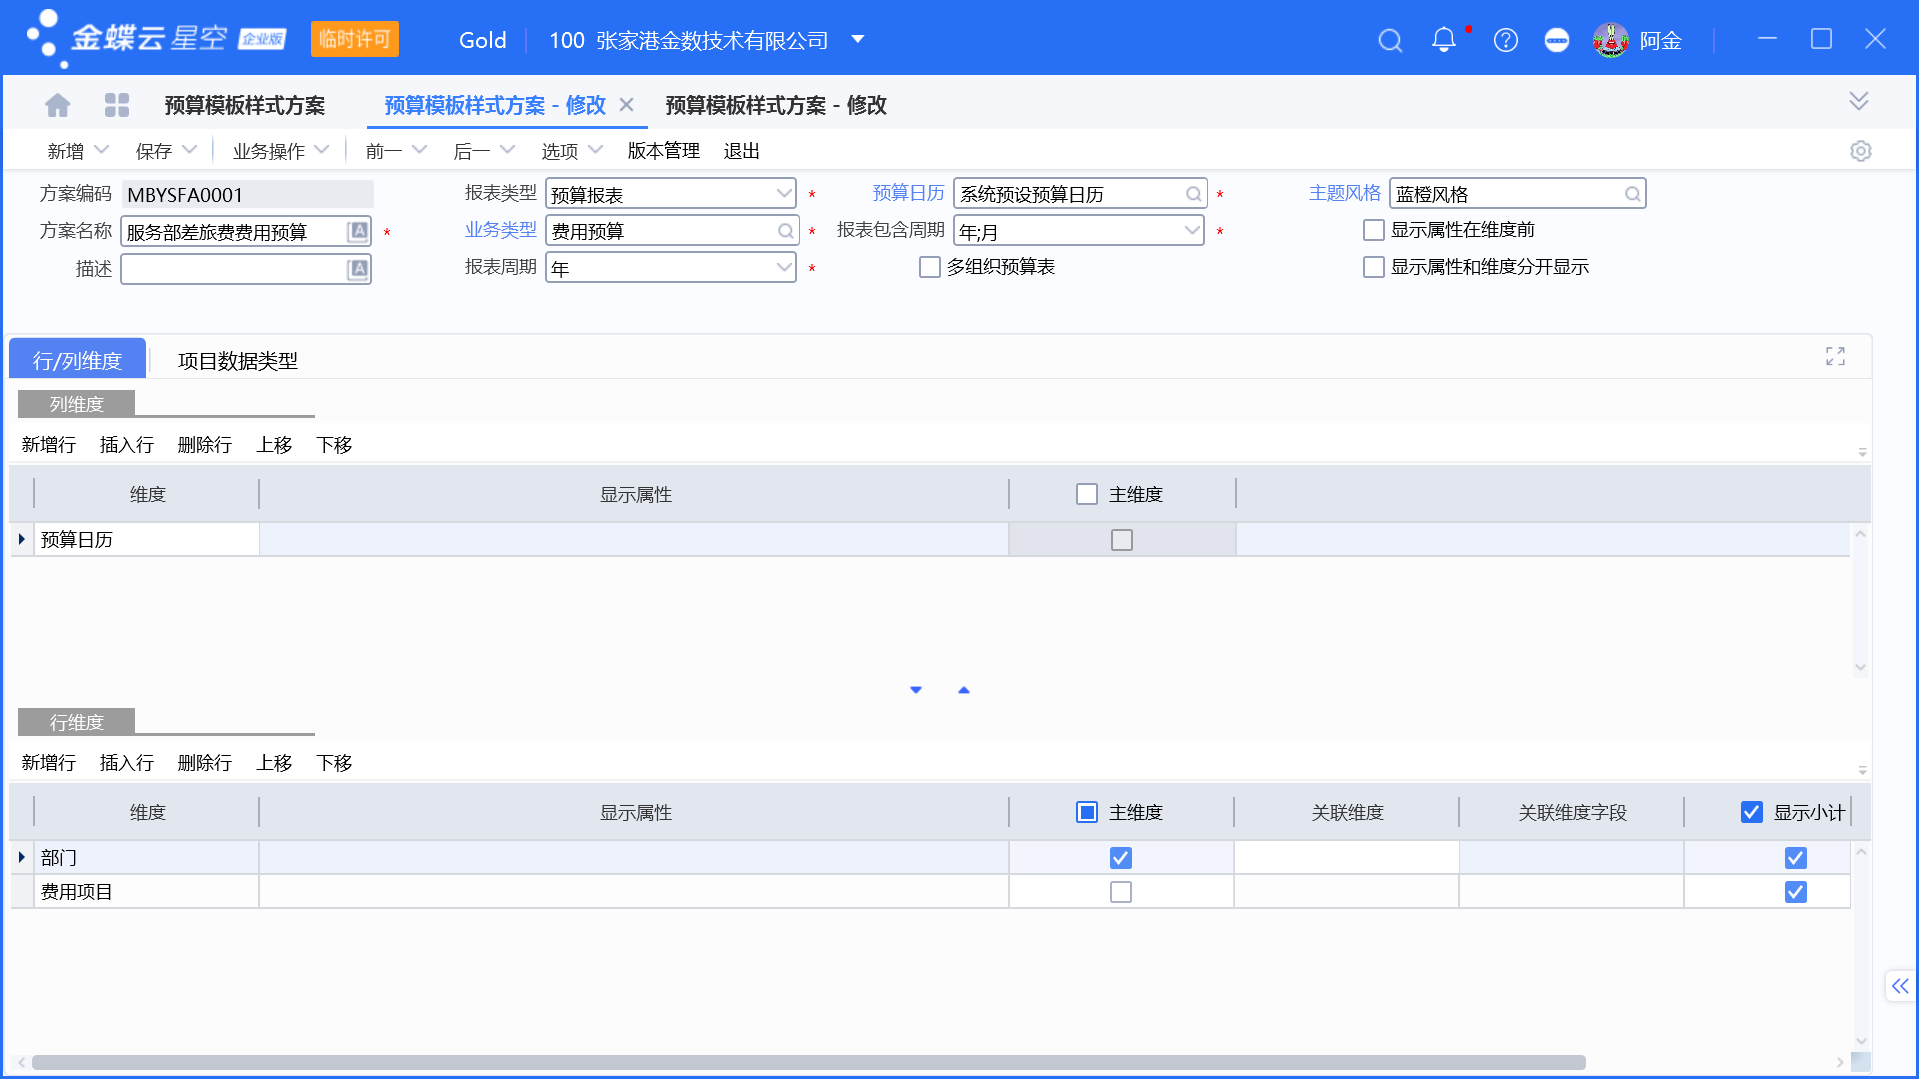
Task: Open the 保存 dropdown arrow
Action: [x=190, y=150]
